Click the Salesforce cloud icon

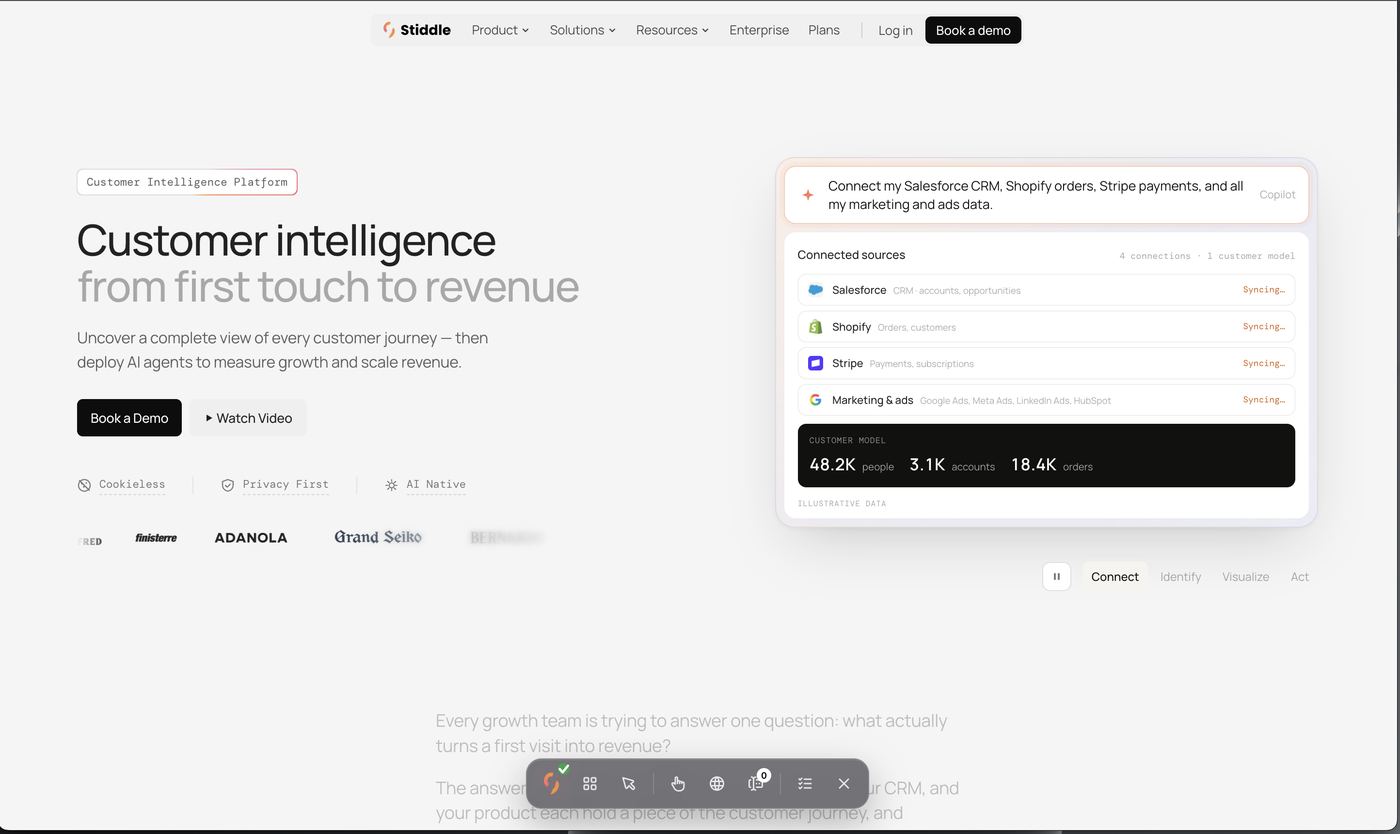(815, 290)
